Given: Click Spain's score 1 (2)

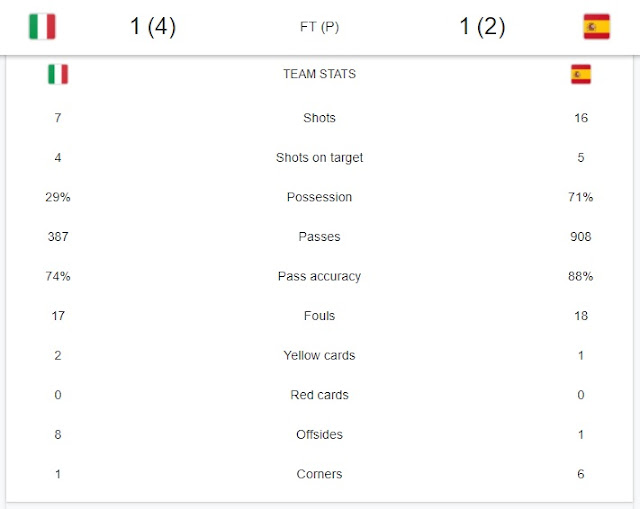Looking at the screenshot, I should [482, 27].
